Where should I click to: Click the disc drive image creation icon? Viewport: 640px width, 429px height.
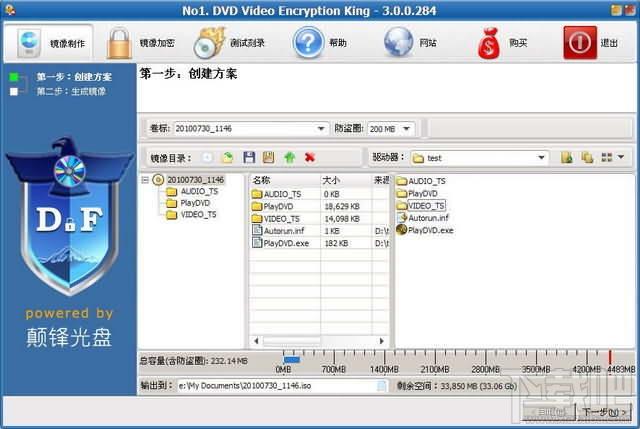(x=29, y=43)
